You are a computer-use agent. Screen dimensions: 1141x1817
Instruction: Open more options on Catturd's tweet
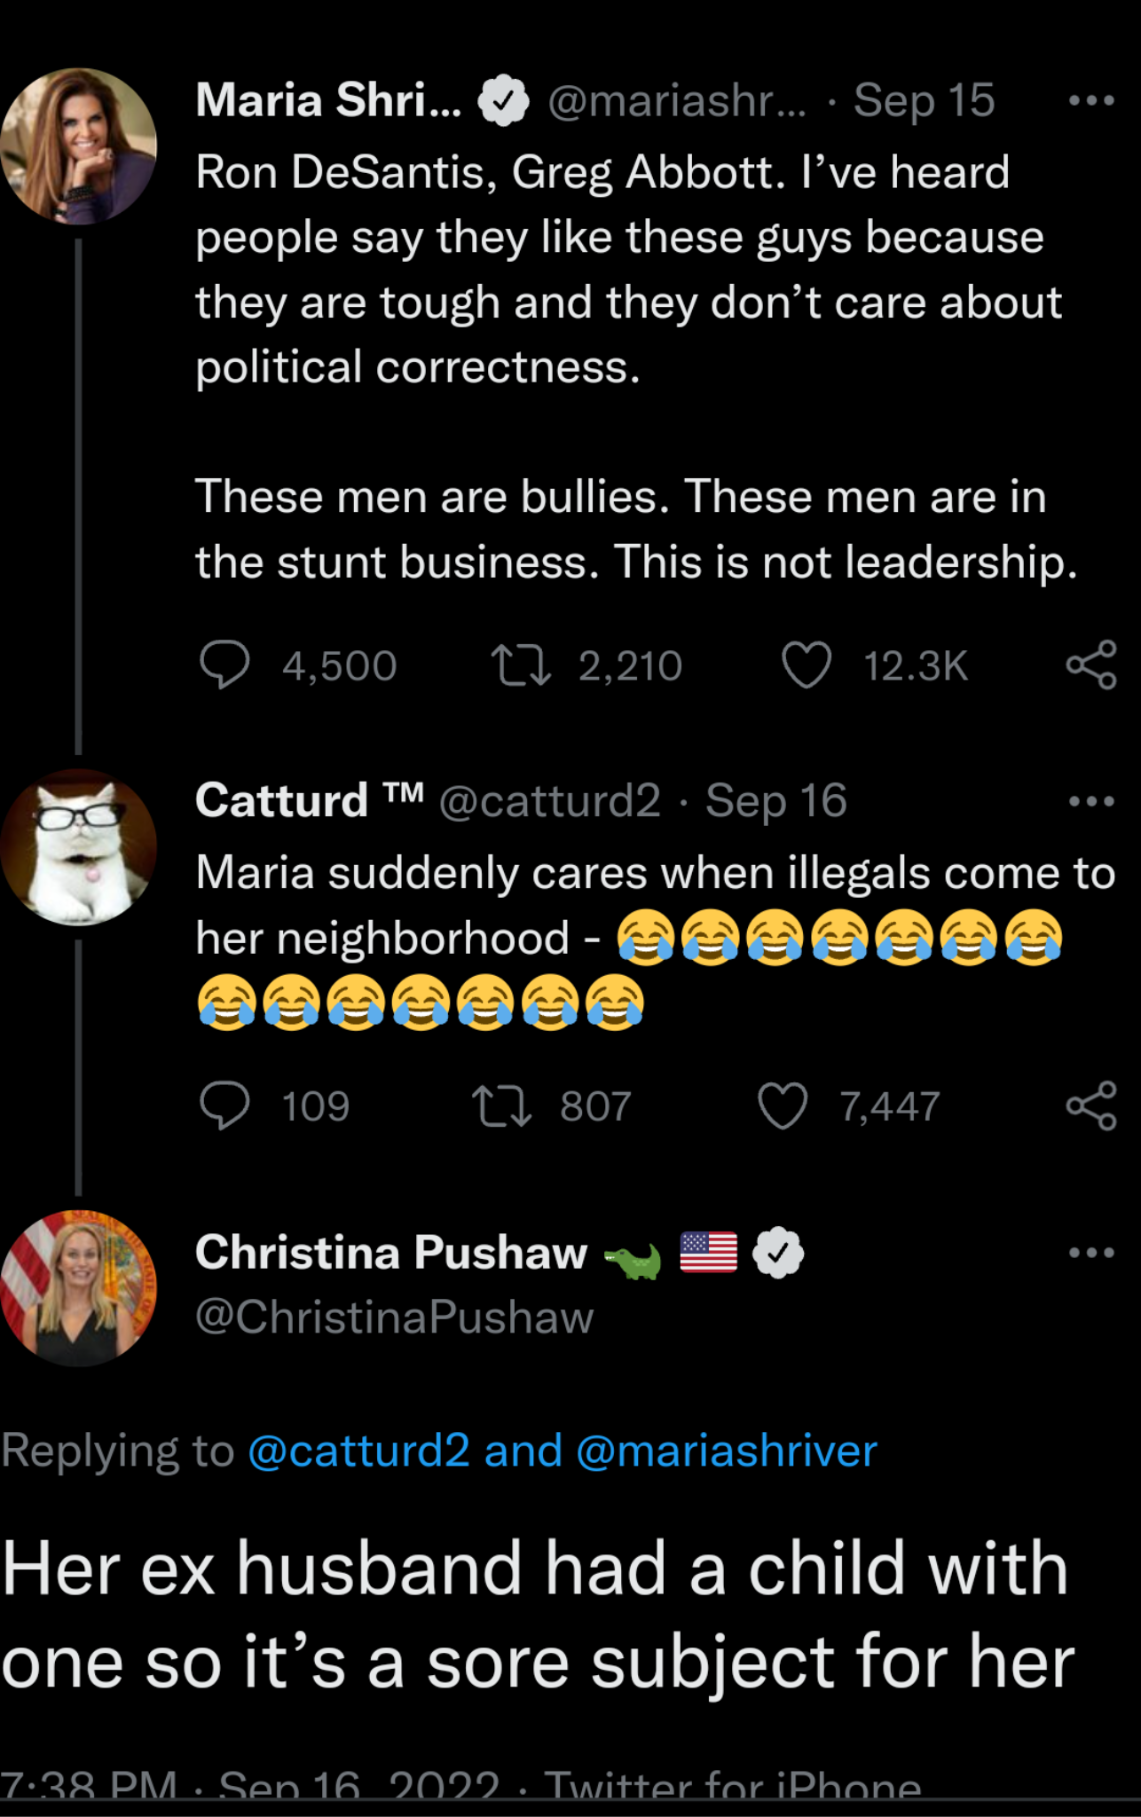pos(1091,801)
